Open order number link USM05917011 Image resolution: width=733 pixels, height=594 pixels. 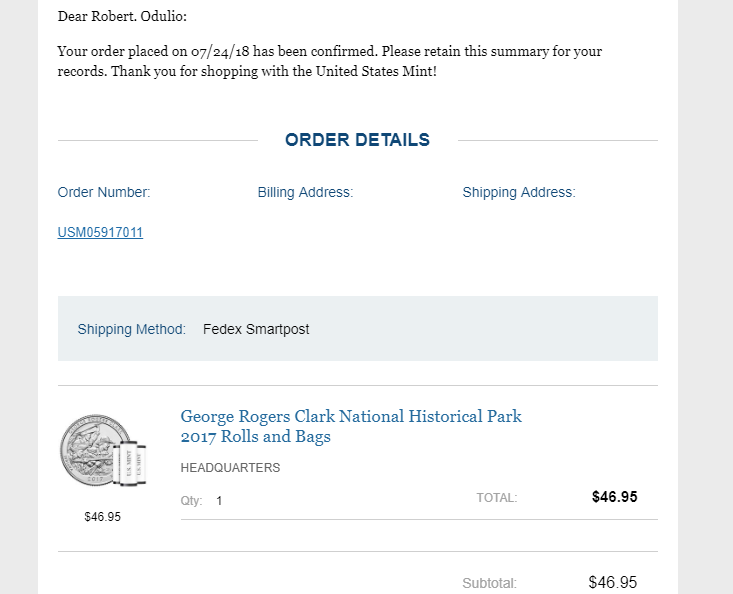click(x=100, y=233)
